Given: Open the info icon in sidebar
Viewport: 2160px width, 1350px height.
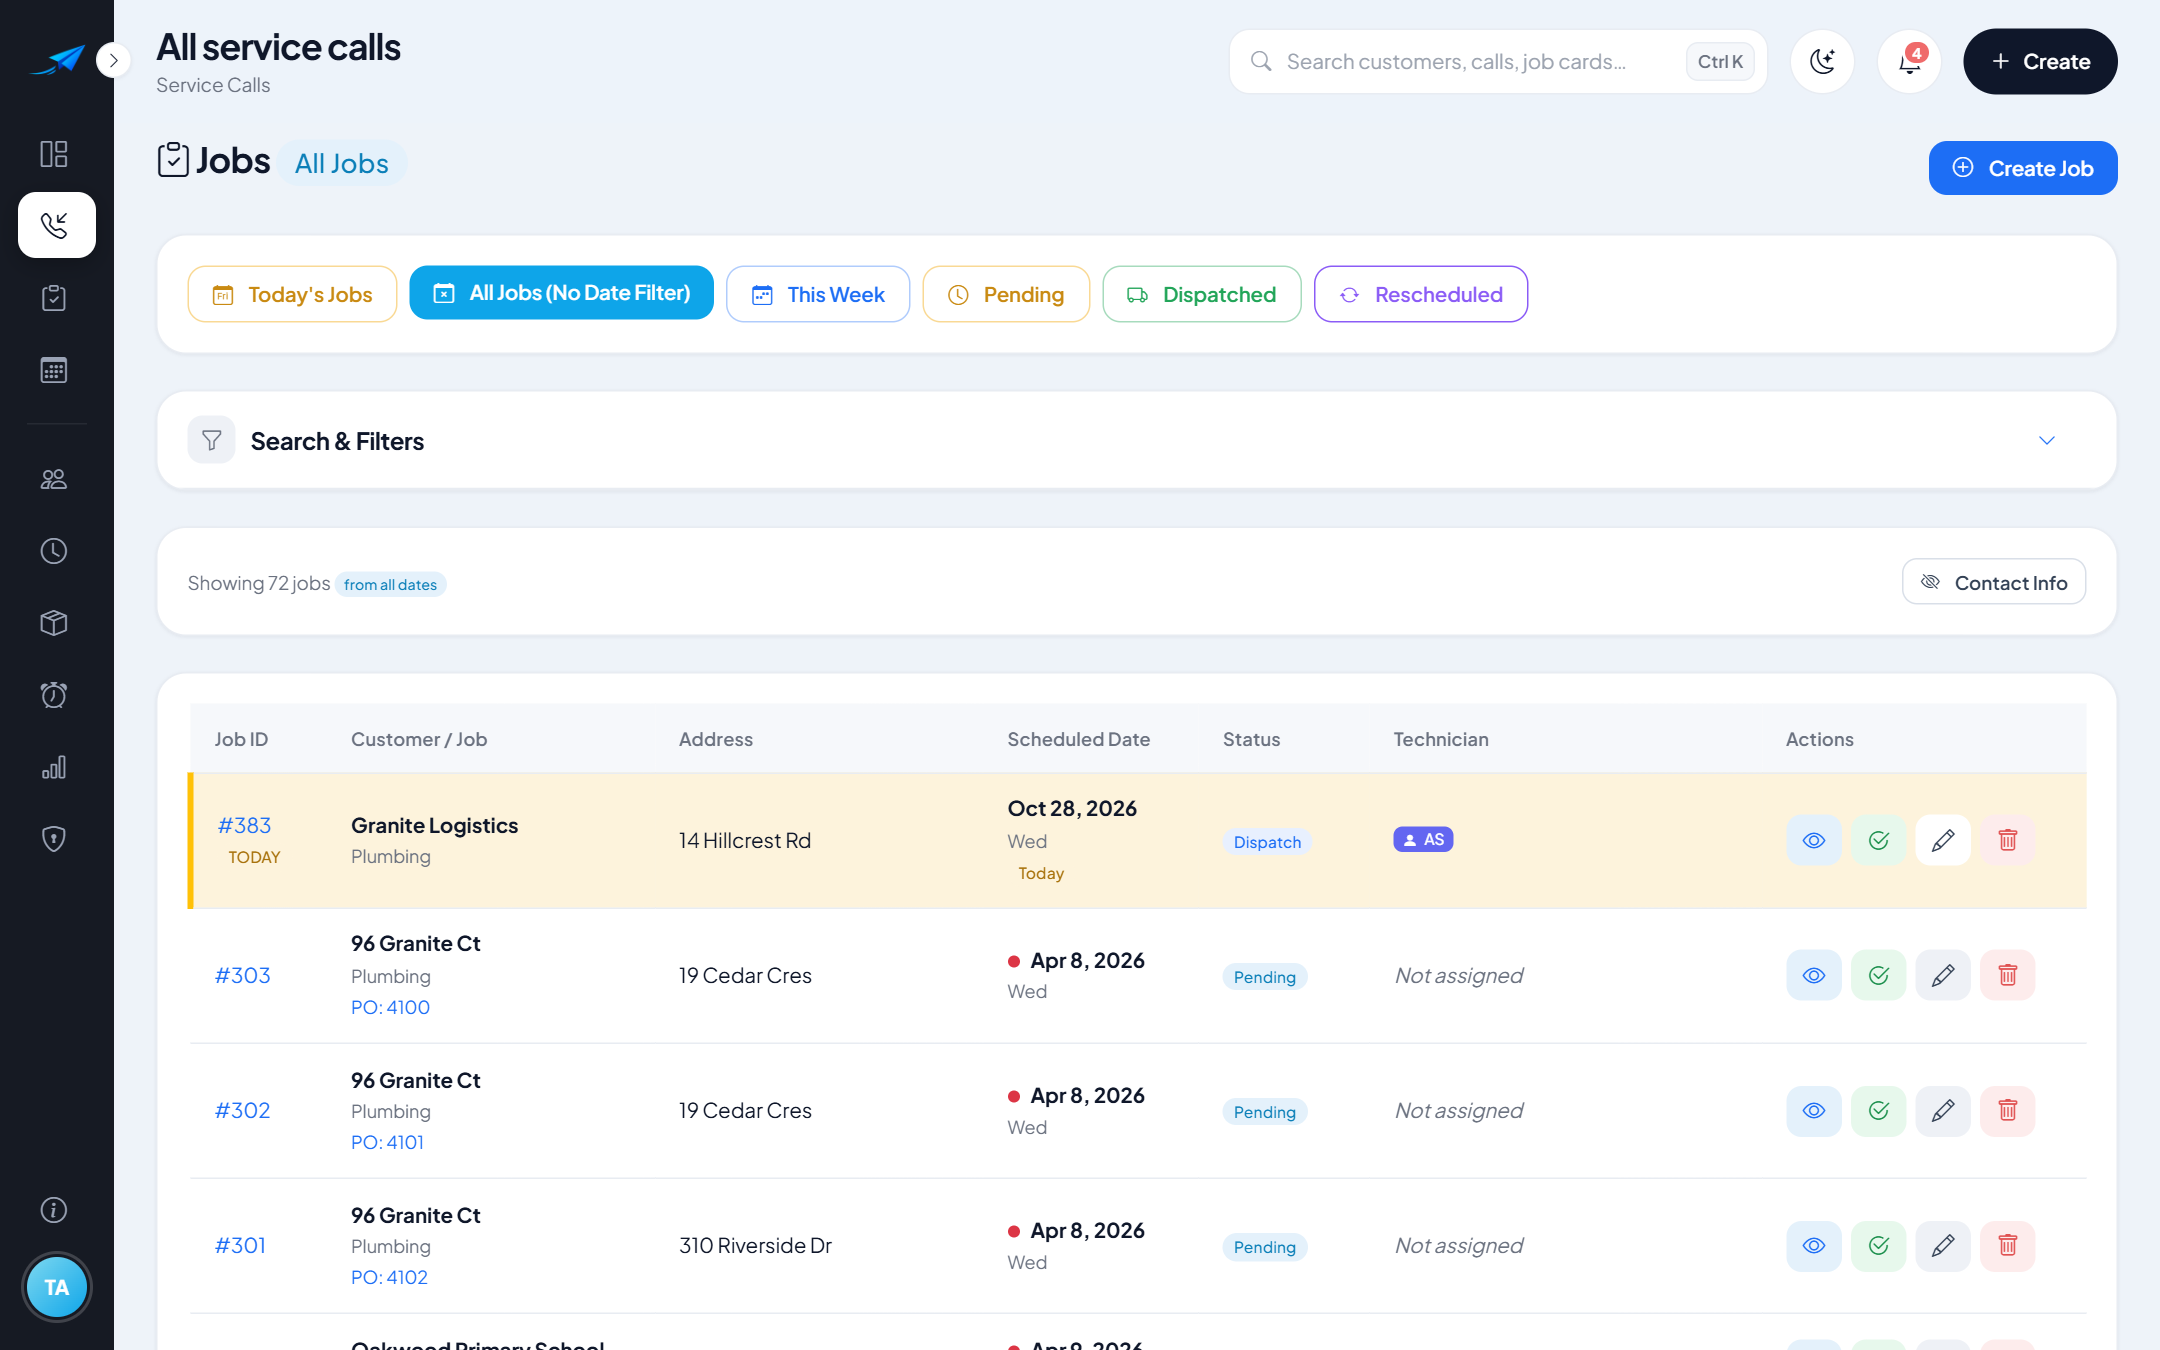Looking at the screenshot, I should pyautogui.click(x=54, y=1210).
